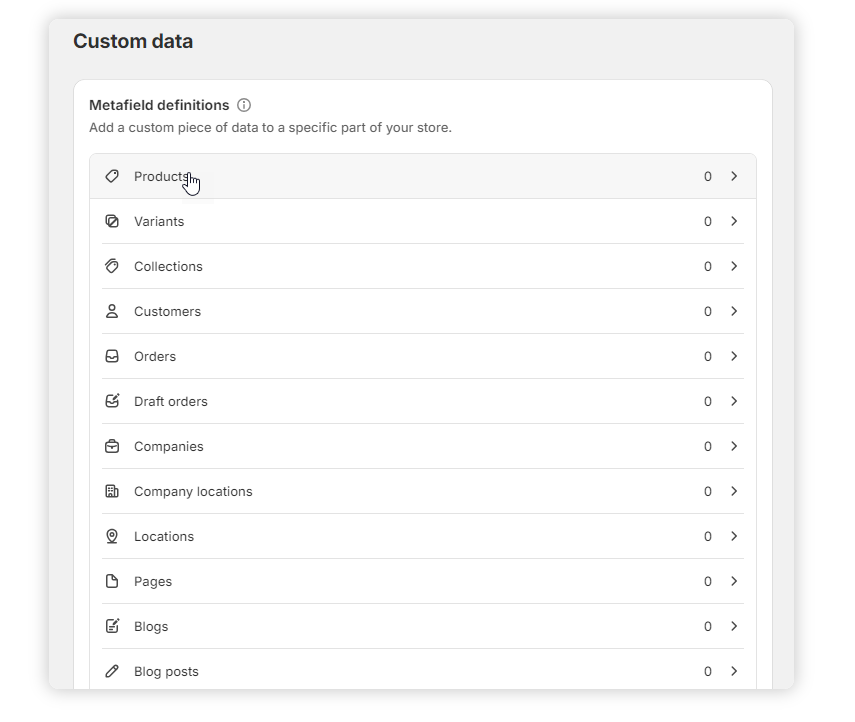Click info icon next to Metafield definitions
Screen dimensions: 855x722
244,105
